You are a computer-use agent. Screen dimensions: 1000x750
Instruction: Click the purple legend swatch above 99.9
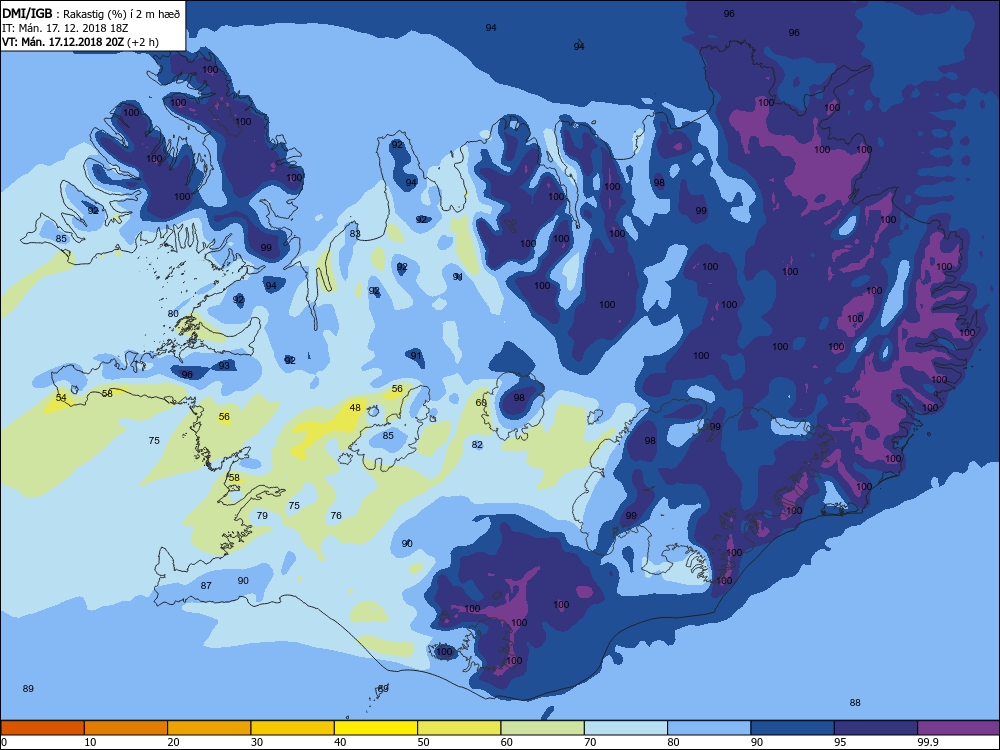coord(959,728)
